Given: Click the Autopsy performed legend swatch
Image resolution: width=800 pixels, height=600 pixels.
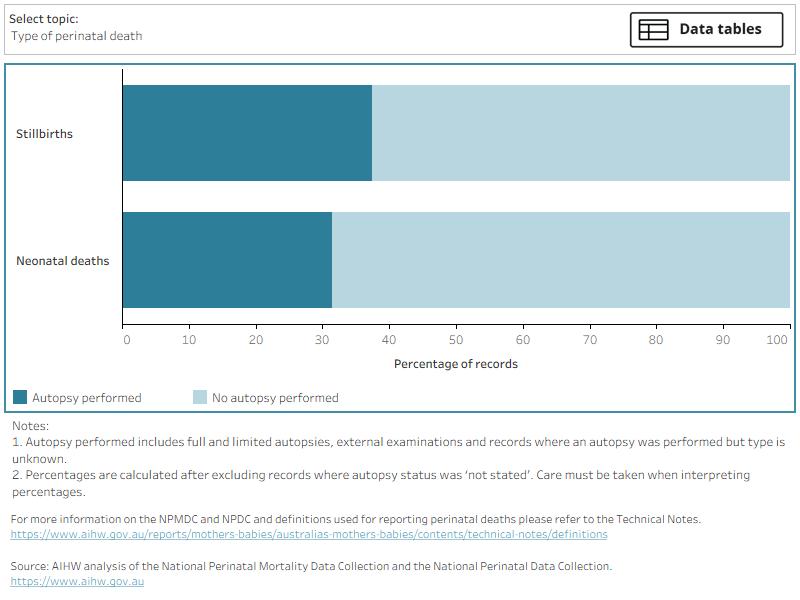Looking at the screenshot, I should click(x=20, y=397).
